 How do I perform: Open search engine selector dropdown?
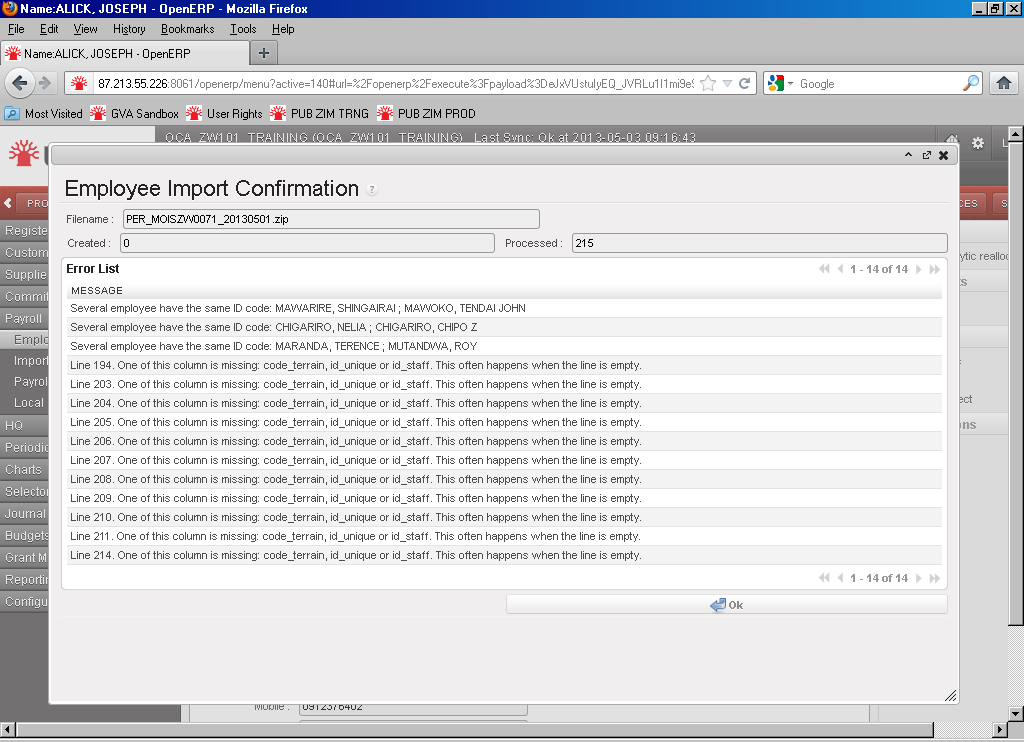(781, 84)
